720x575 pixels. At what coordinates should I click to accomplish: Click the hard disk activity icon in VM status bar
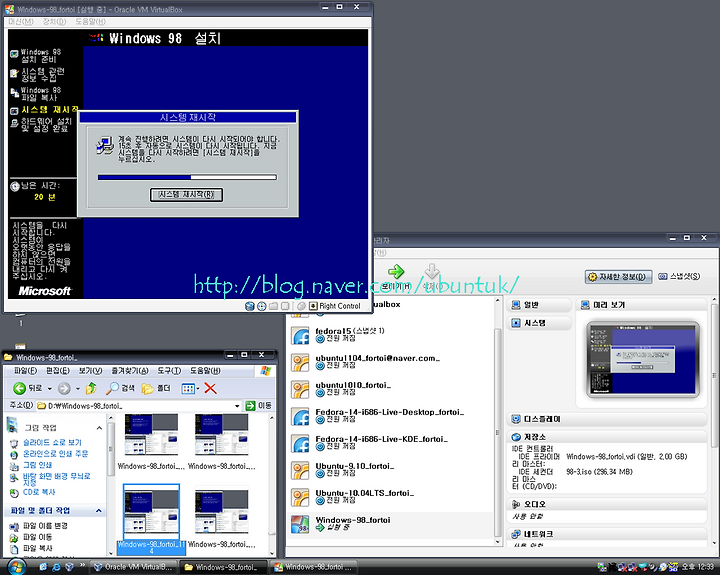(250, 306)
